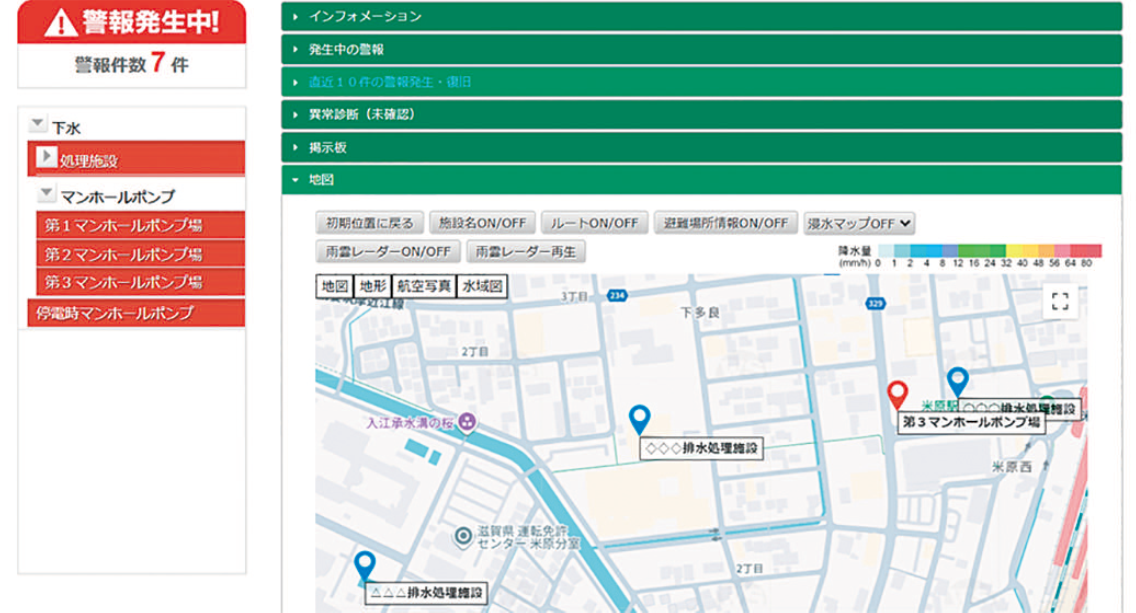
Task: Toggle ルートON/OFF route display
Action: pyautogui.click(x=594, y=222)
